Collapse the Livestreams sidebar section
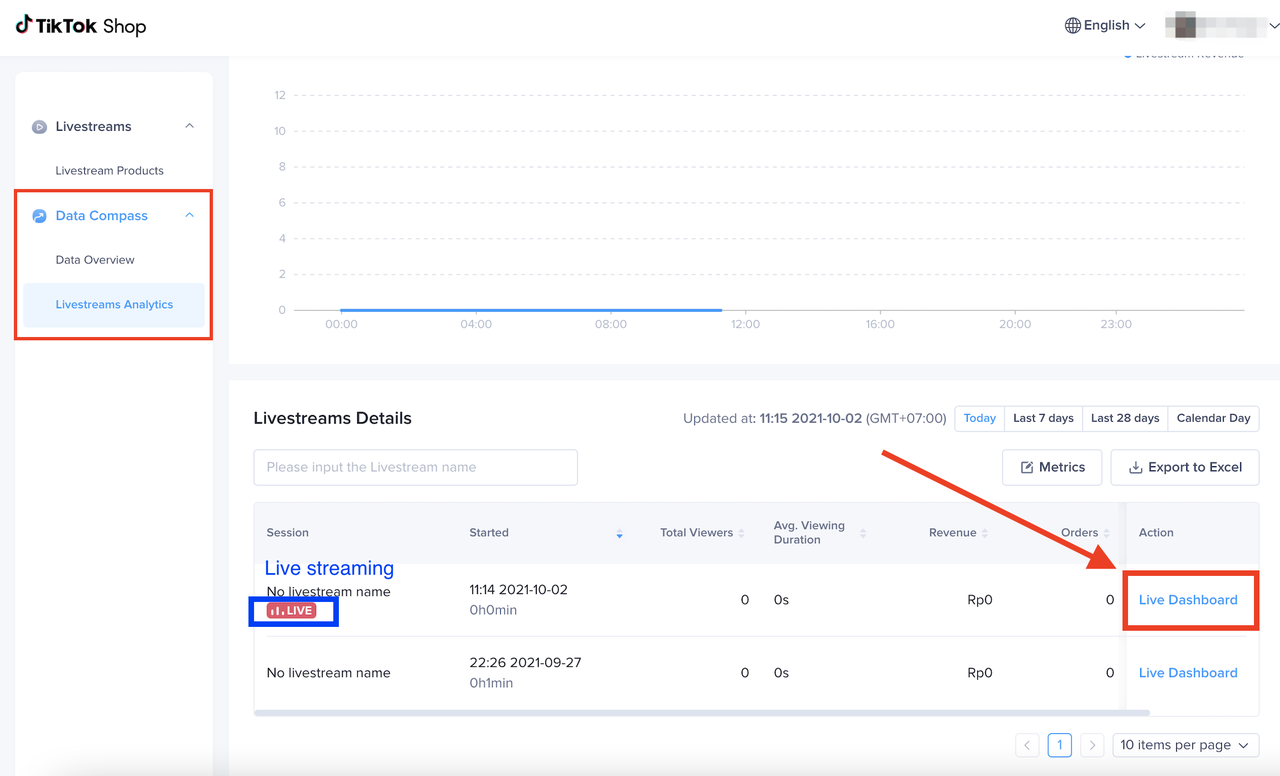This screenshot has width=1280, height=776. click(189, 127)
